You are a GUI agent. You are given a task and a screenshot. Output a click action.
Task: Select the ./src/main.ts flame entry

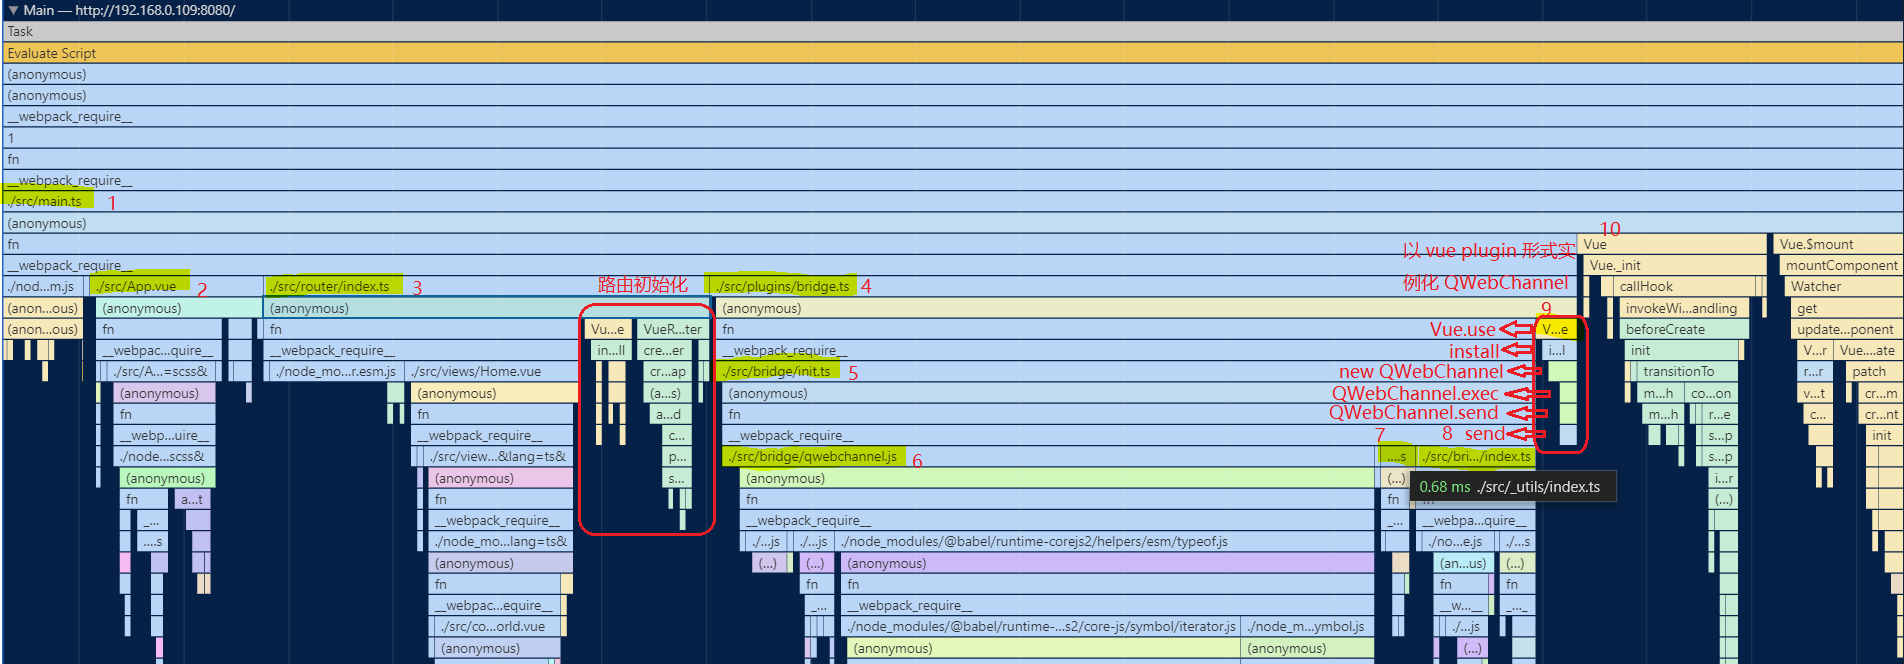tap(46, 201)
